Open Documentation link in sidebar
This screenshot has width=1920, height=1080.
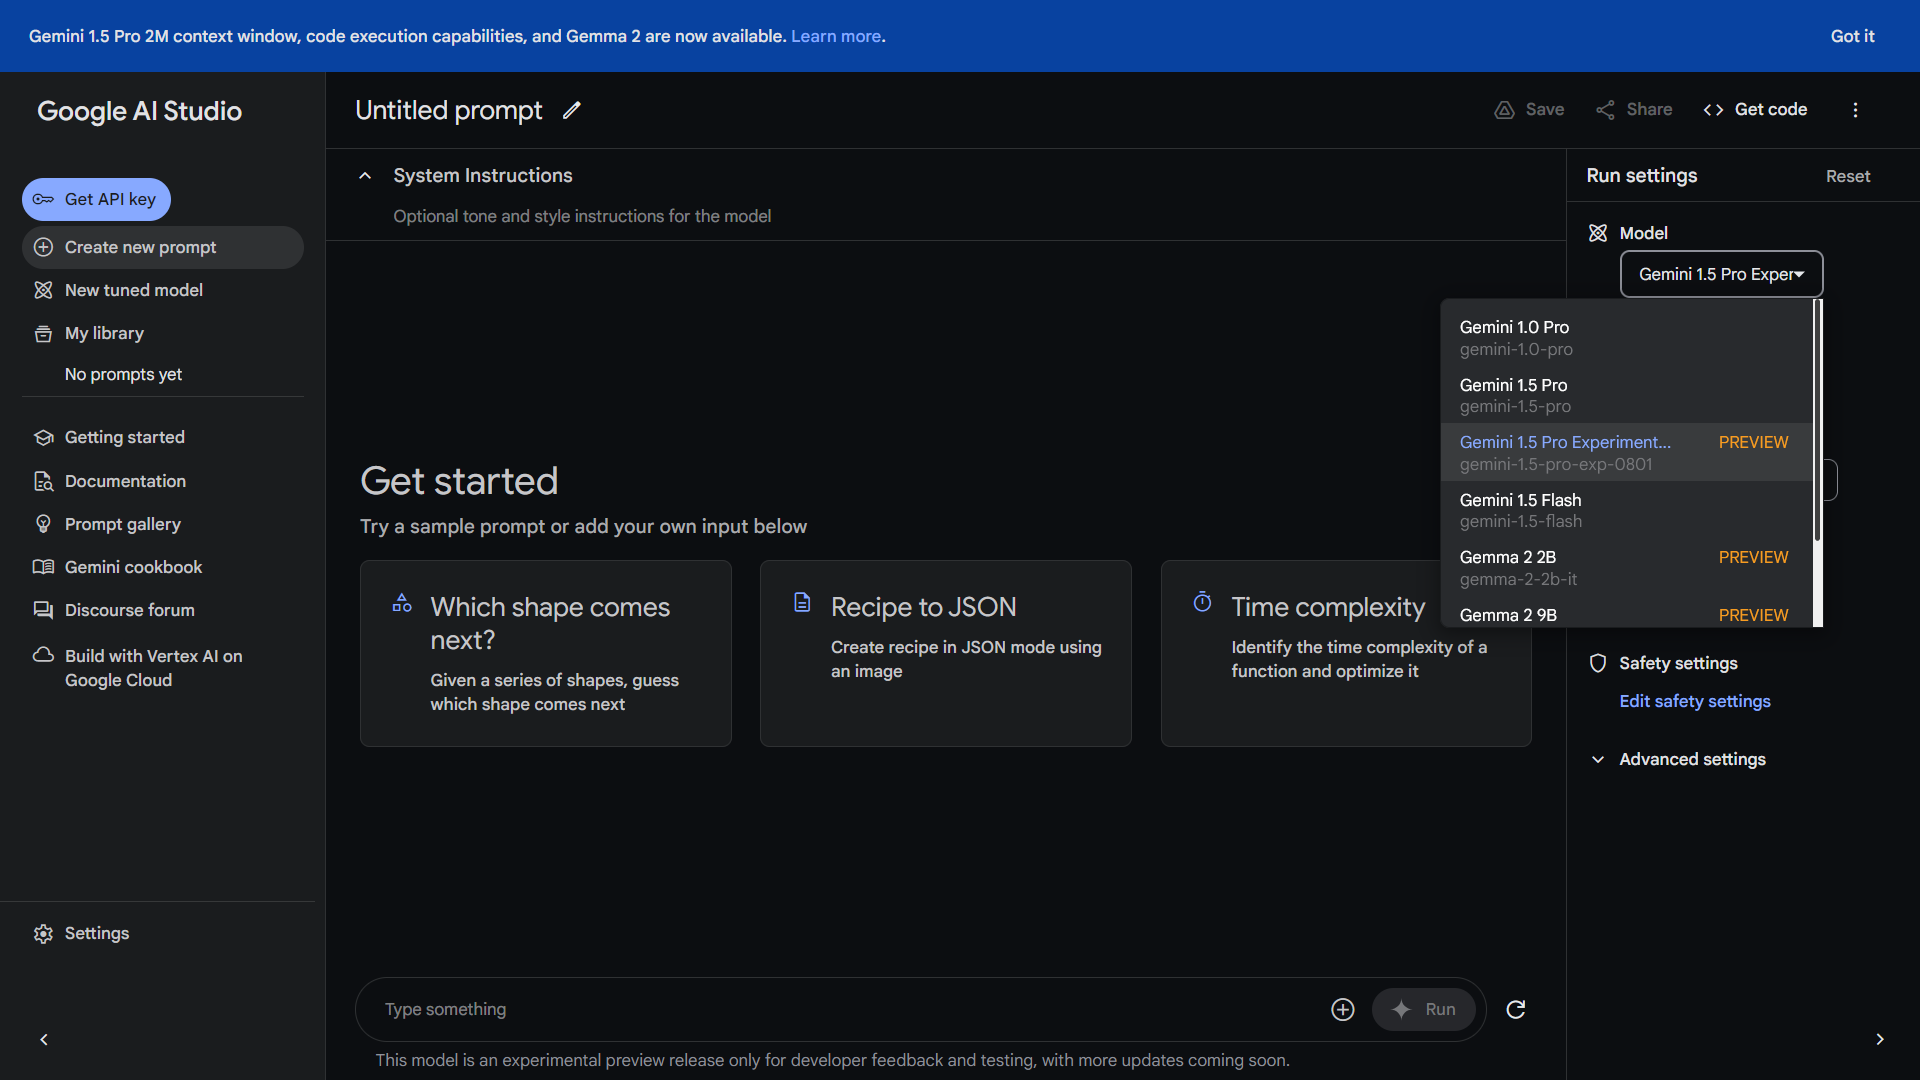click(163, 481)
